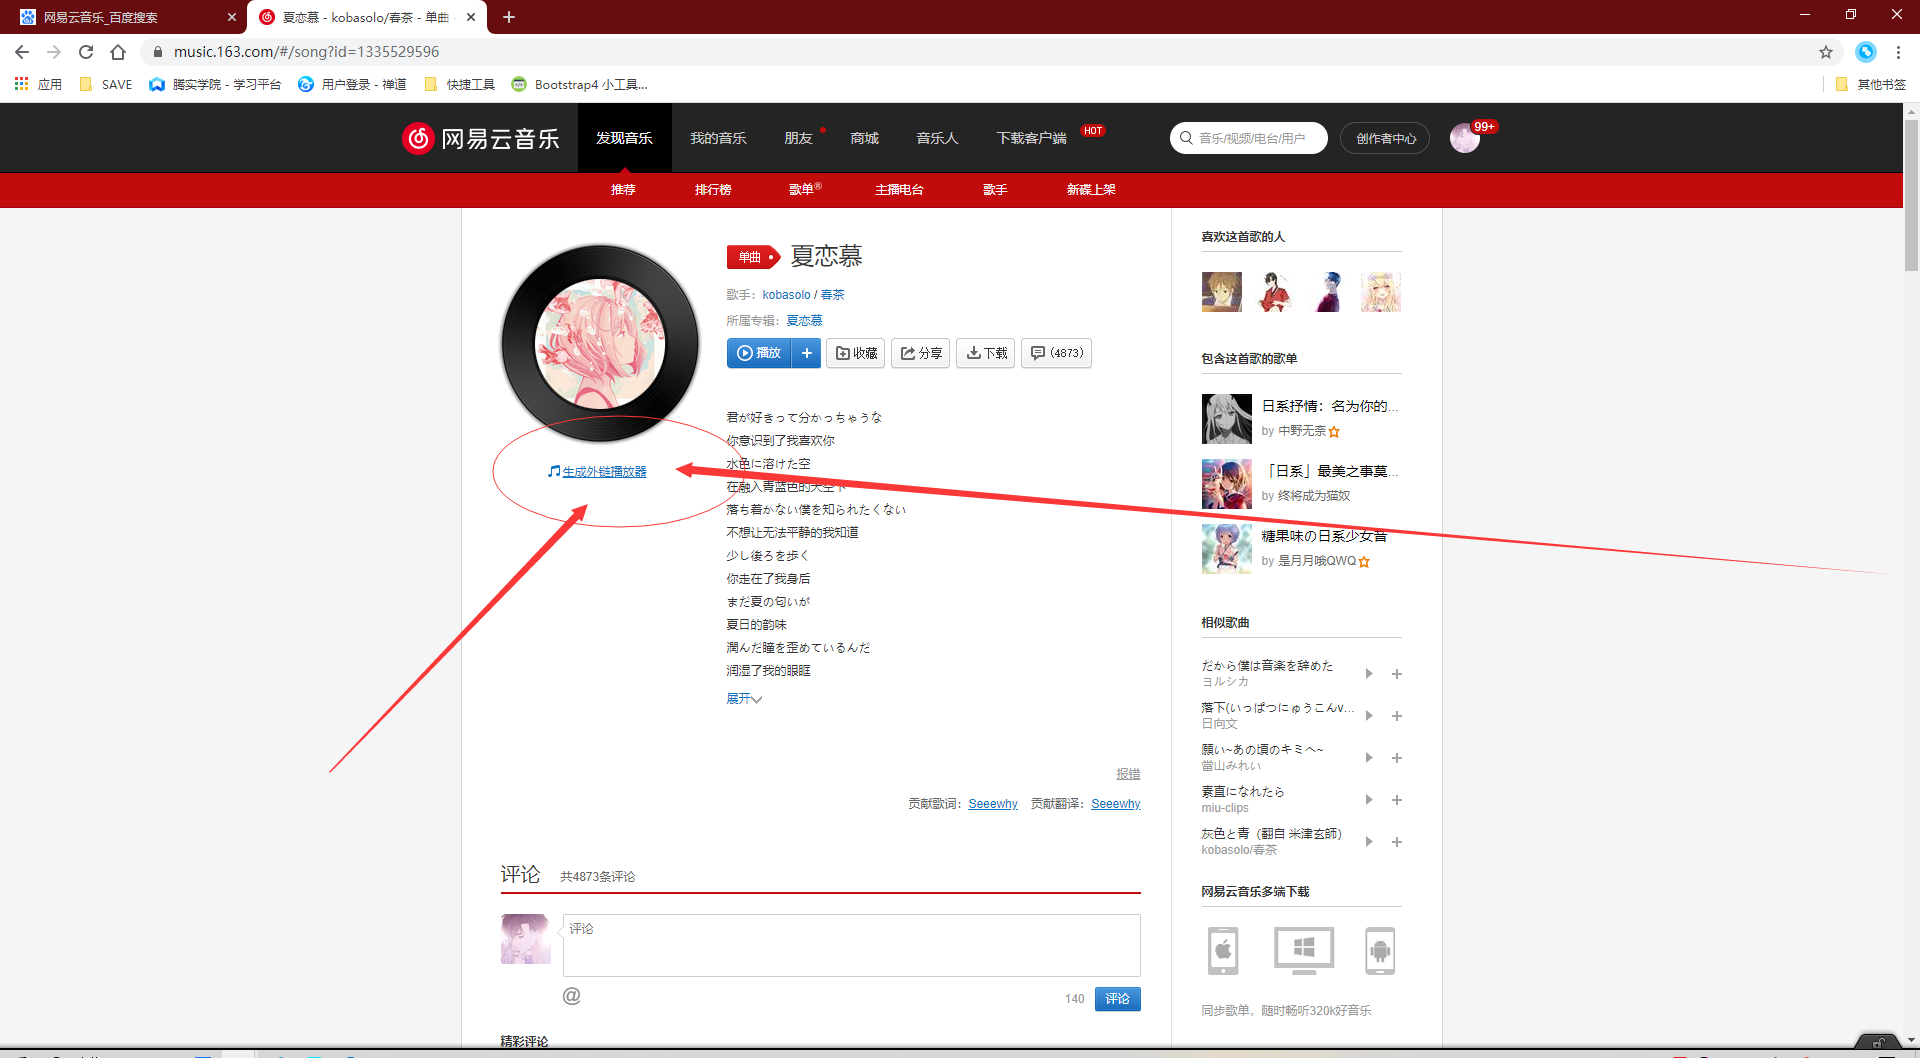
Task: Open playlist 糖果味の日系少女音
Action: click(1324, 536)
